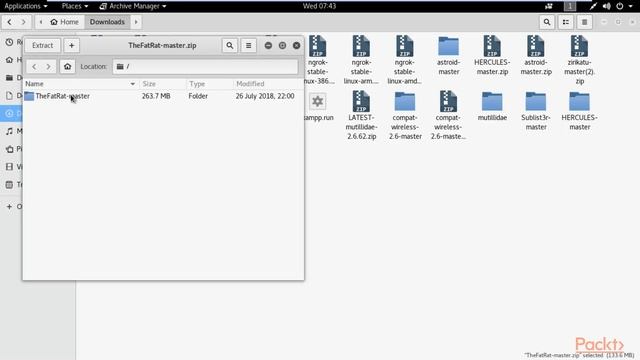Go to the archive home location

click(x=67, y=66)
